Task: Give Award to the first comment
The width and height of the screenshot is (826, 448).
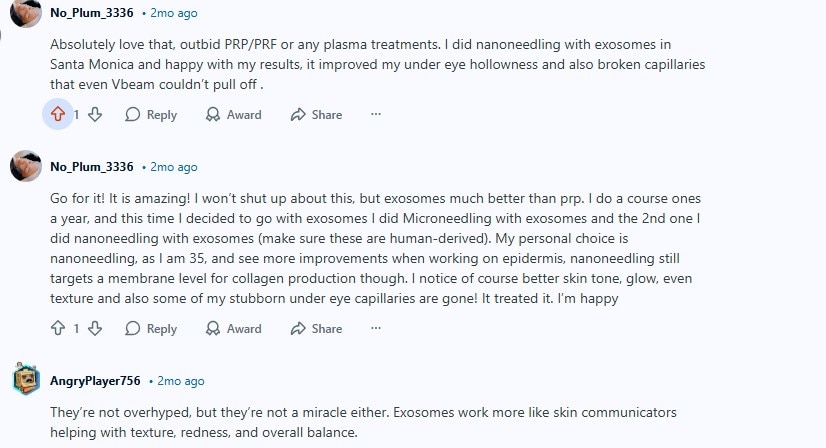Action: [233, 115]
